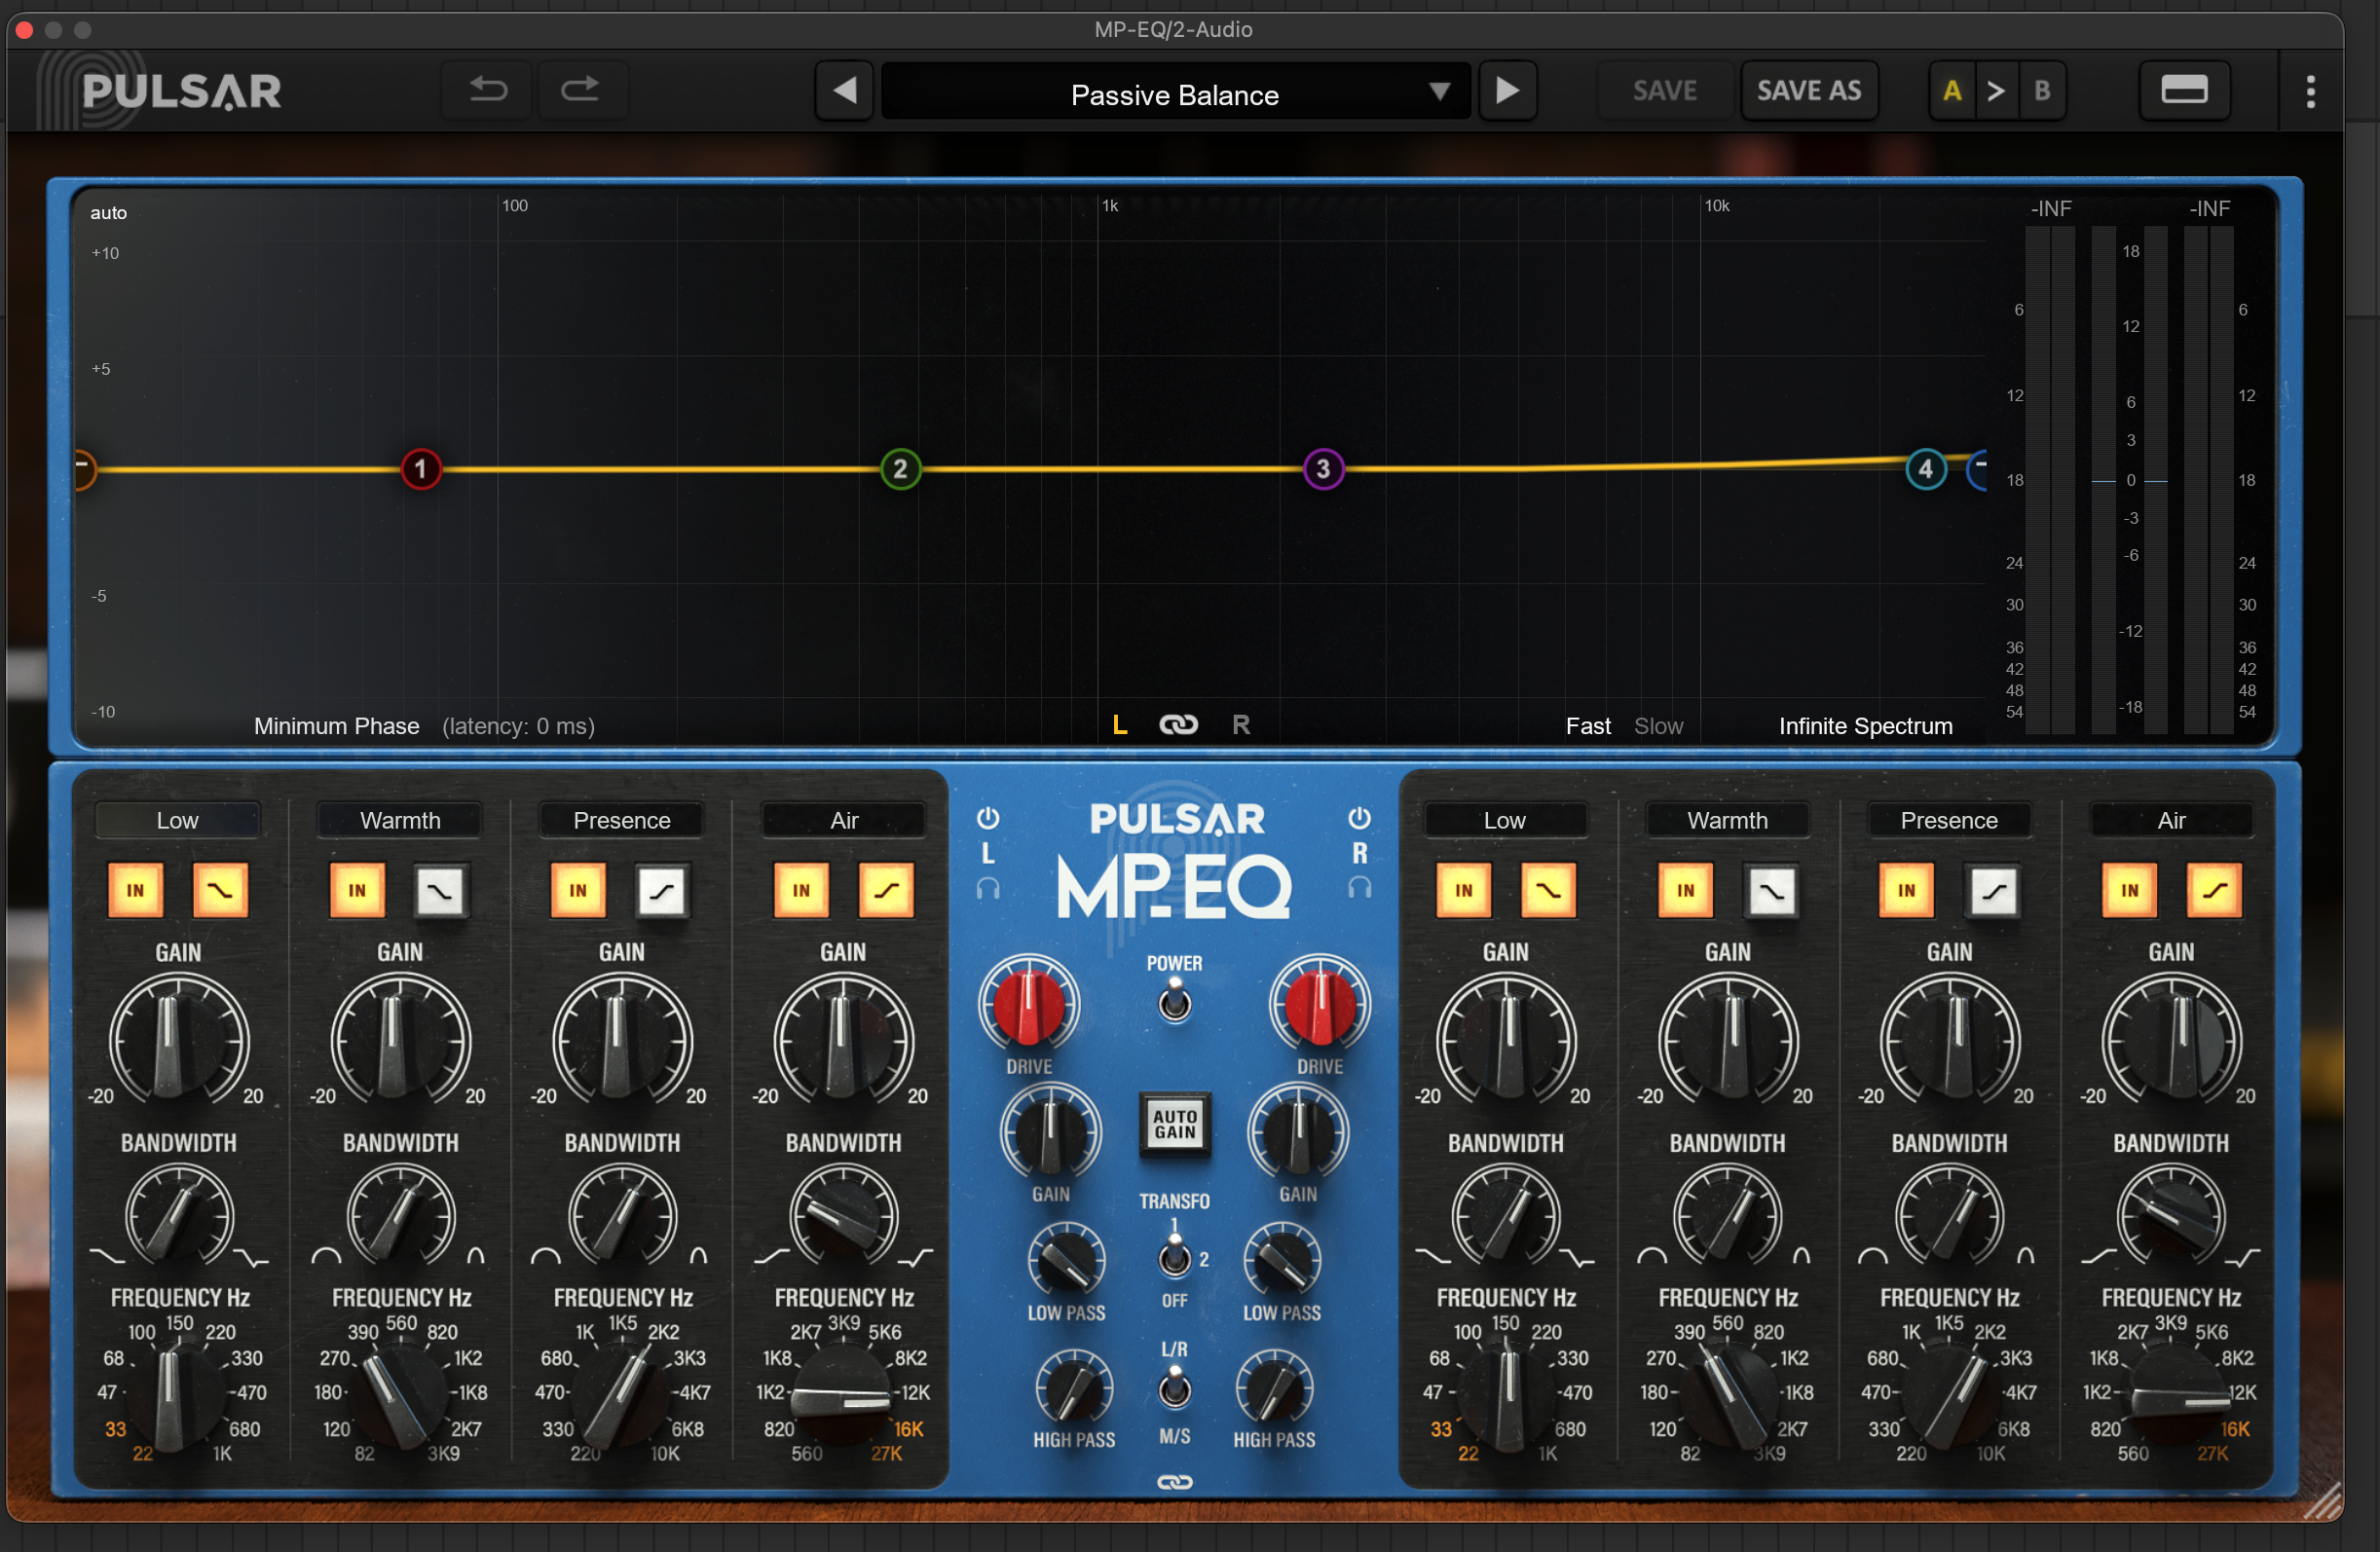Image resolution: width=2380 pixels, height=1552 pixels.
Task: Click the window resize handle corner
Action: [2324, 1501]
